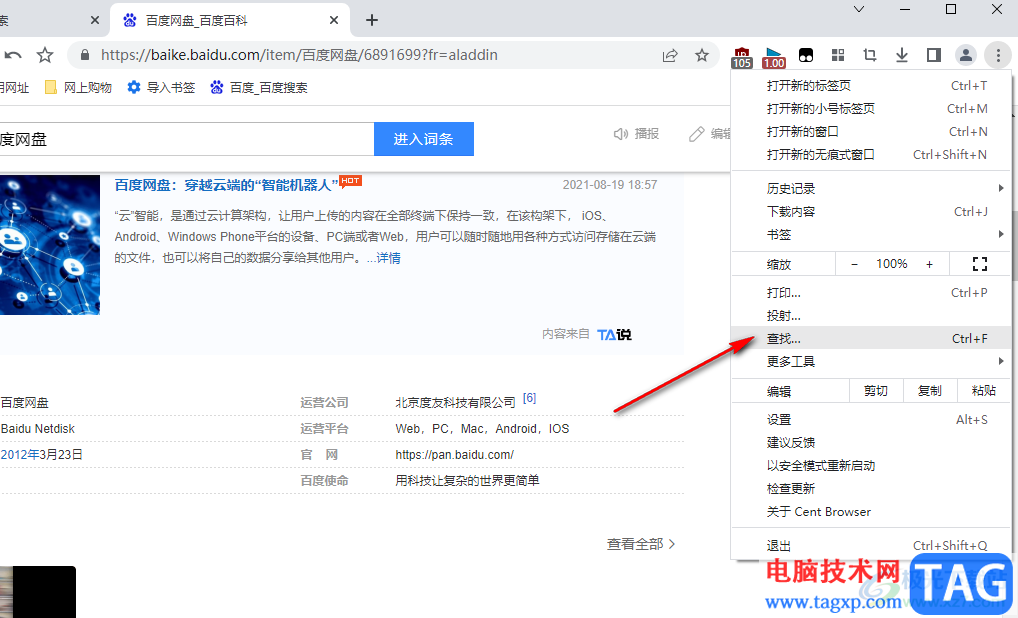Click the https://pan.baidu.com/ text
The image size is (1018, 618).
click(x=454, y=454)
